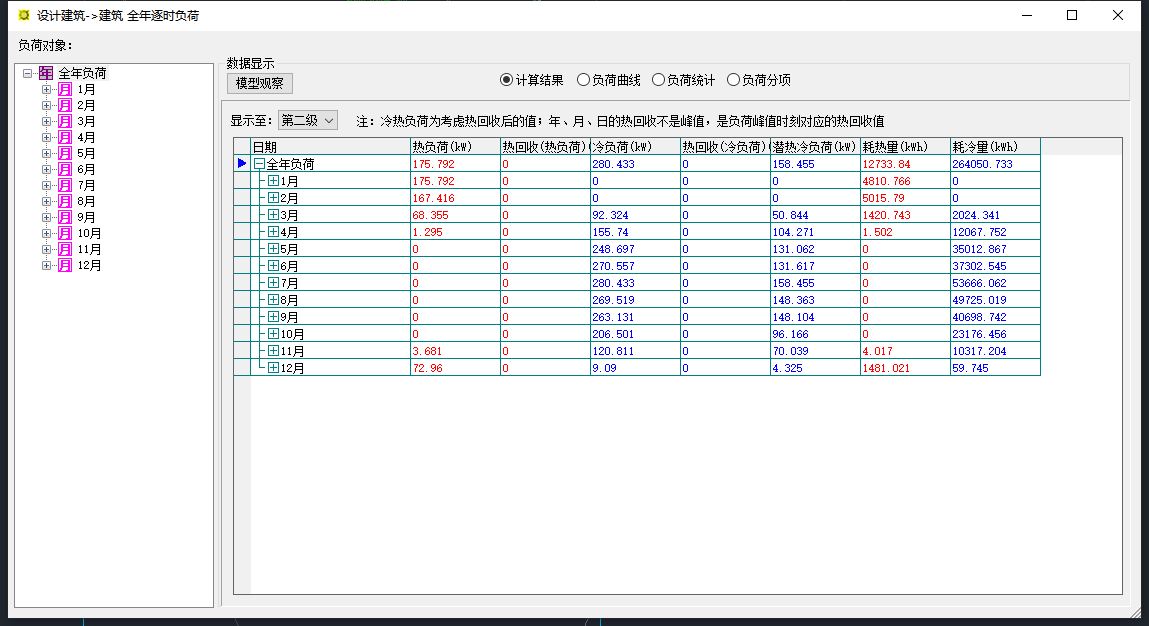
Task: Click the 1月 month icon in left tree
Action: tap(64, 89)
